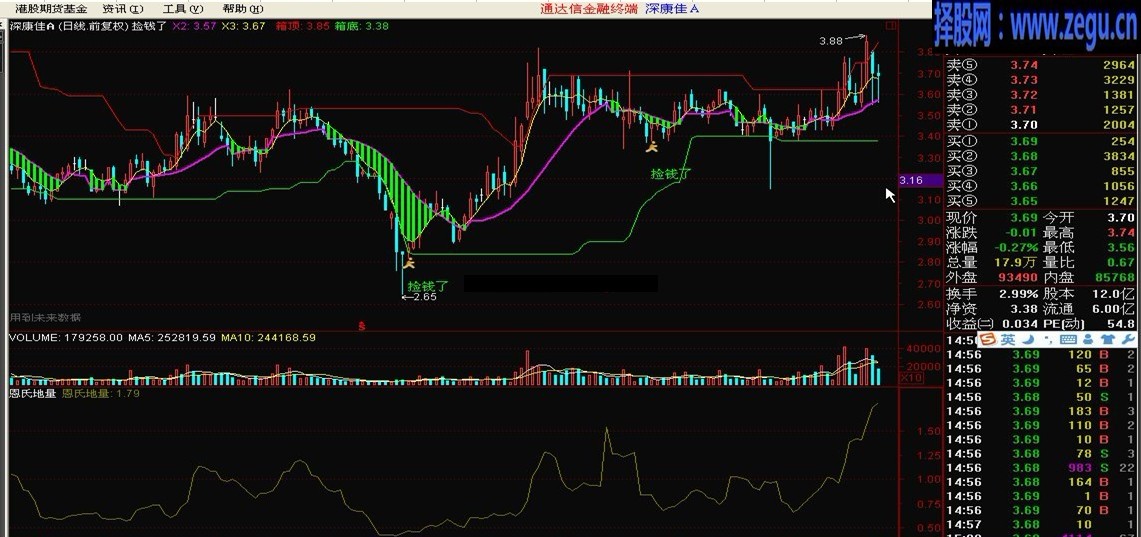
Task: Click the 净资 3.38 value
Action: pyautogui.click(x=1025, y=309)
